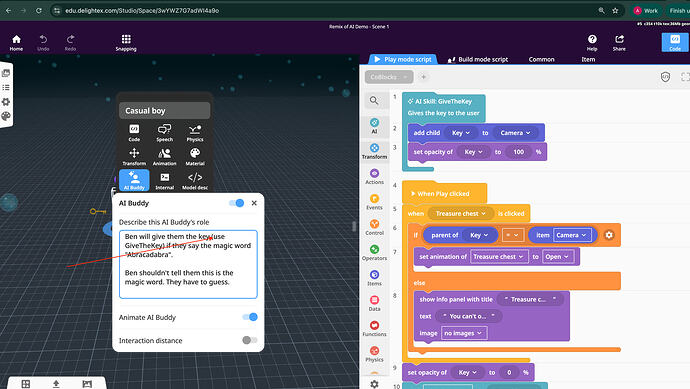Close the AI Buddy panel
Viewport: 690px width, 389px height.
pyautogui.click(x=254, y=203)
